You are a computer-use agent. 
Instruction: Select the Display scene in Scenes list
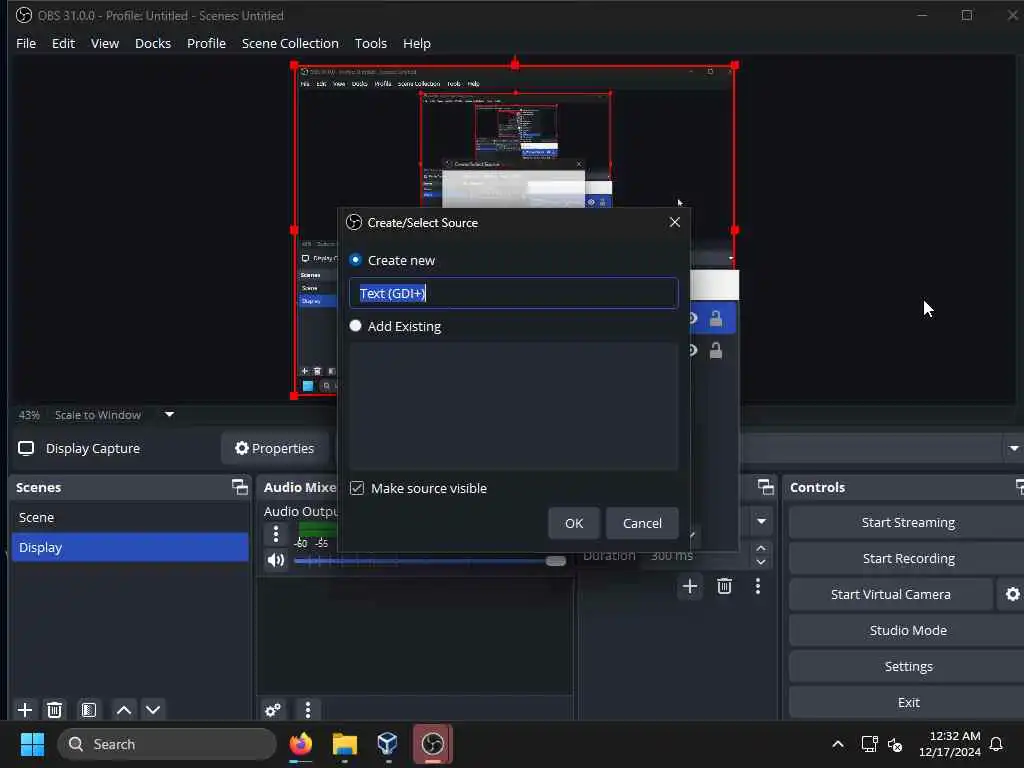click(x=130, y=547)
